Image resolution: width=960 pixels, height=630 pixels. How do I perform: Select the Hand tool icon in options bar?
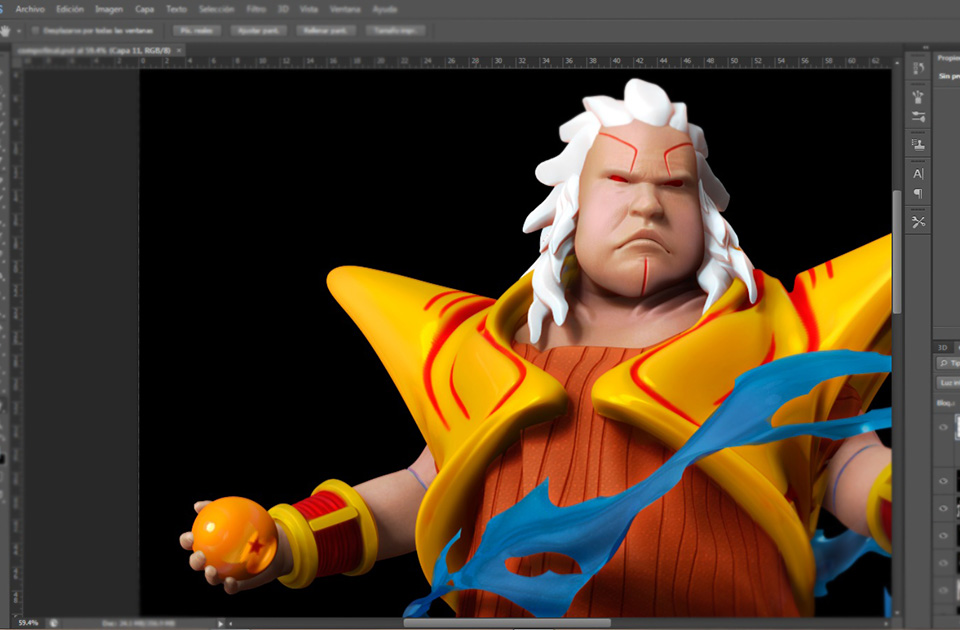pos(6,31)
